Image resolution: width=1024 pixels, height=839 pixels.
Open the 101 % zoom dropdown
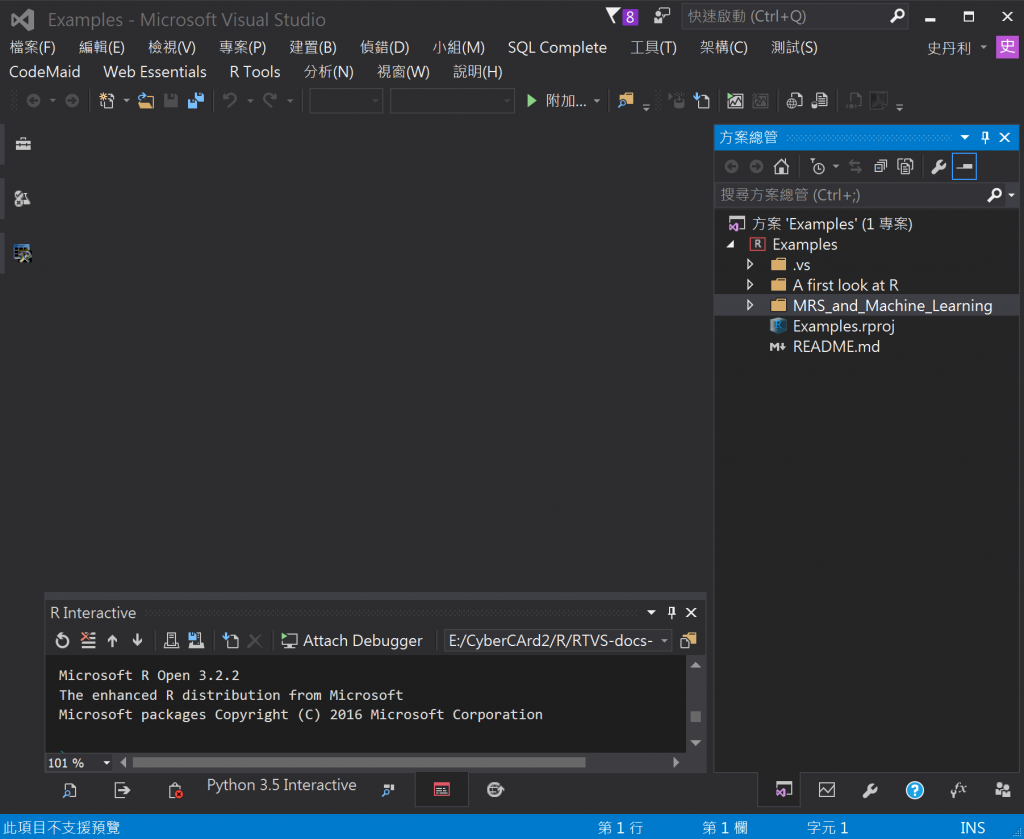106,763
